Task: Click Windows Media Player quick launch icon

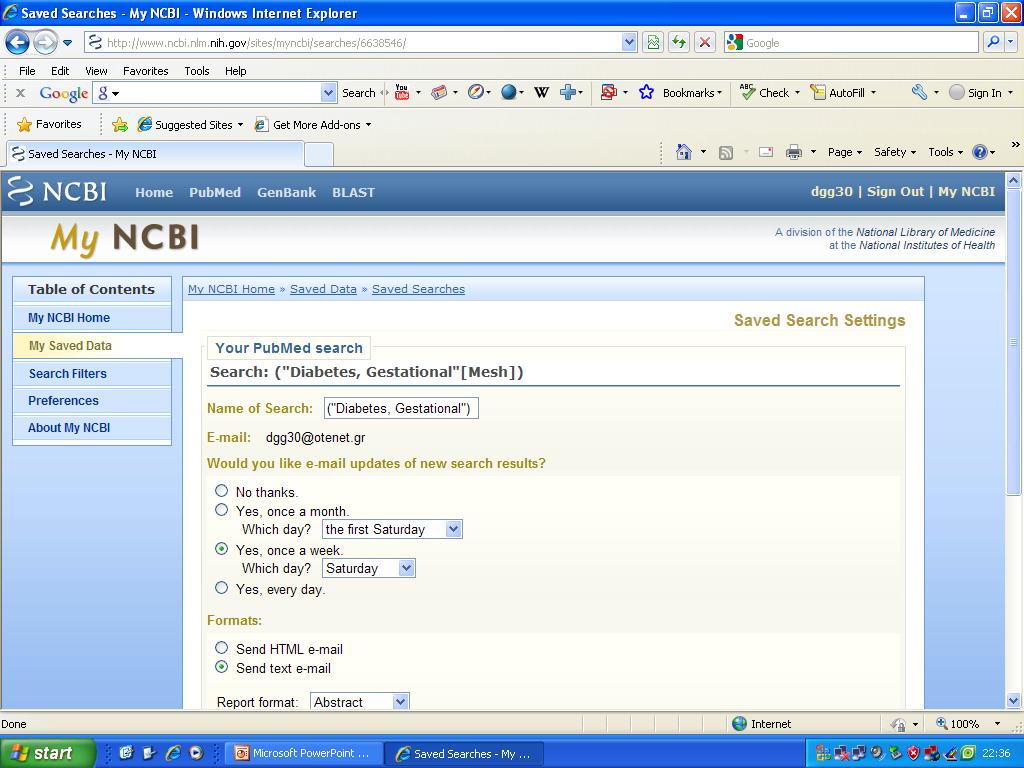Action: click(196, 753)
